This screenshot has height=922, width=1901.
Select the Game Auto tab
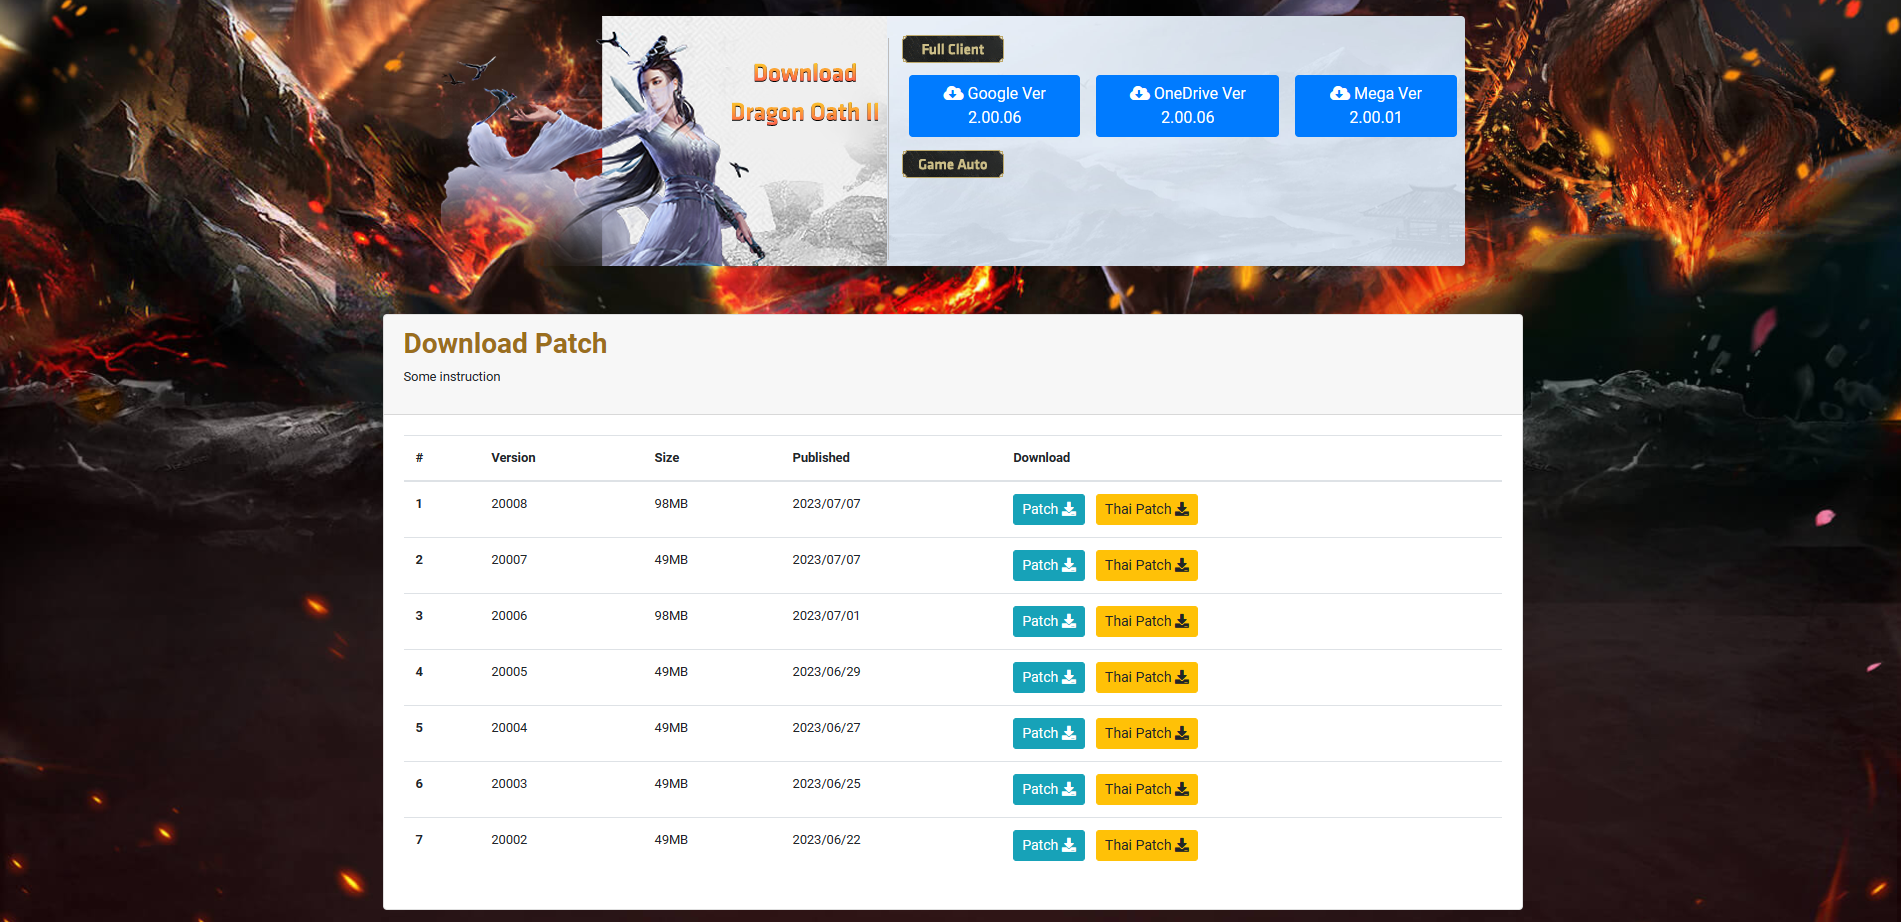coord(952,164)
